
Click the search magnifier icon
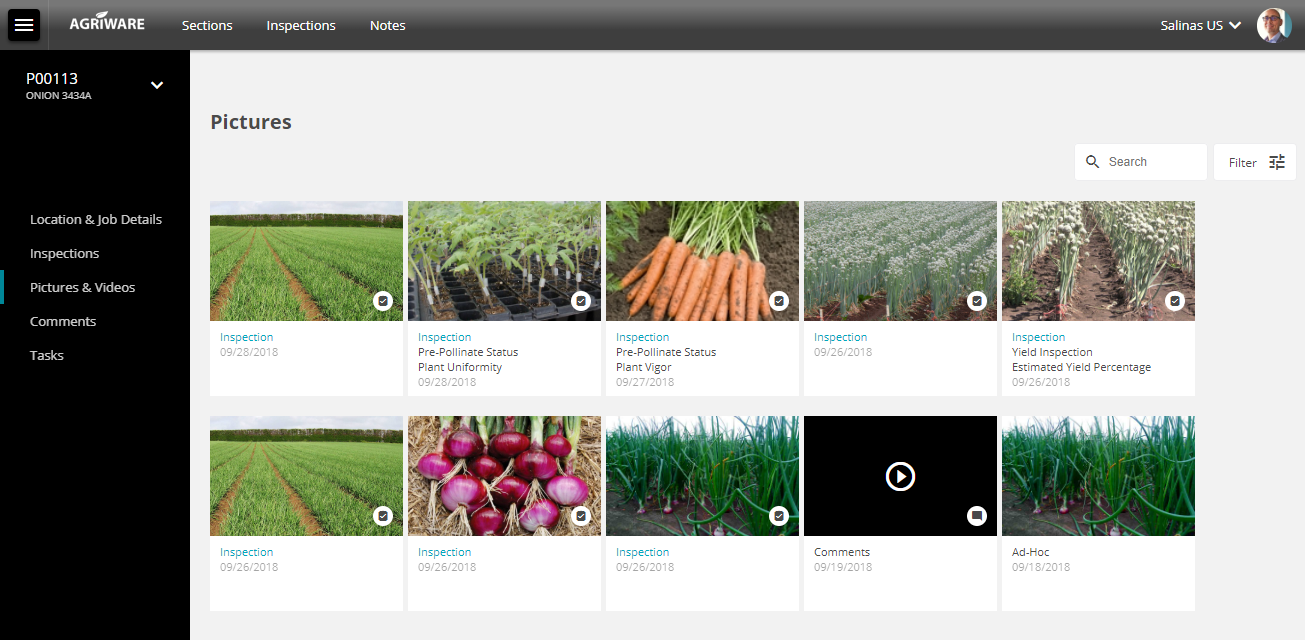point(1092,161)
